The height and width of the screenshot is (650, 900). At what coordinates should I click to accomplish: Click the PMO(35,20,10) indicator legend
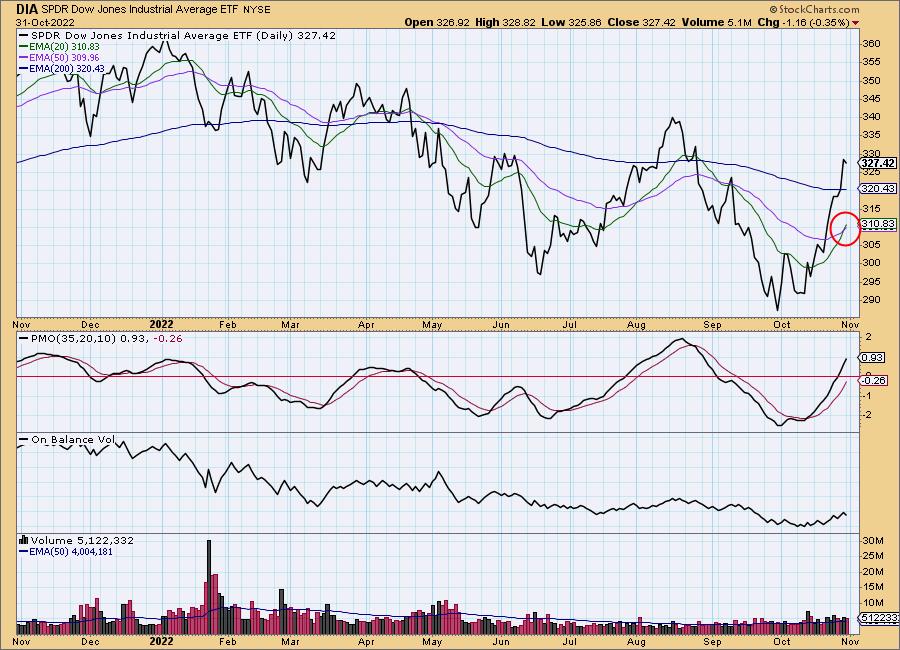tap(101, 338)
